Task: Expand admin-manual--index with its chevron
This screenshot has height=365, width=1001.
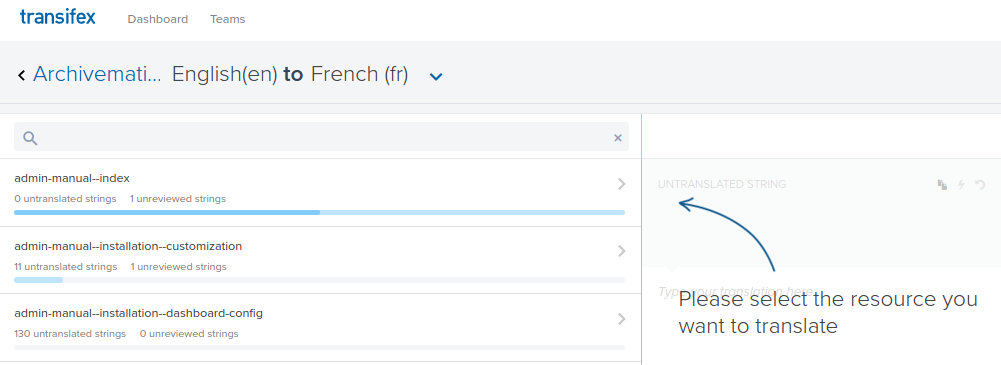Action: pos(622,184)
